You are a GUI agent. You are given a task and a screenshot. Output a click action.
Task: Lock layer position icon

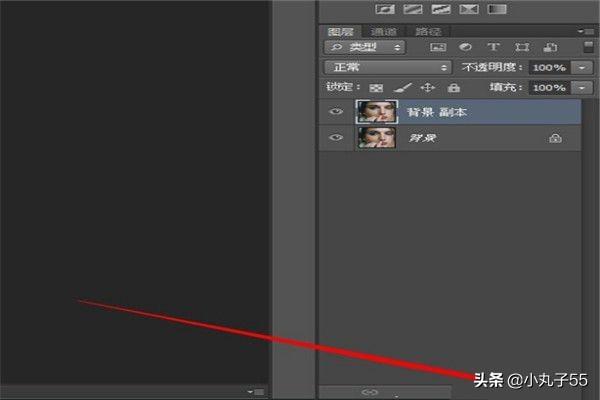427,88
